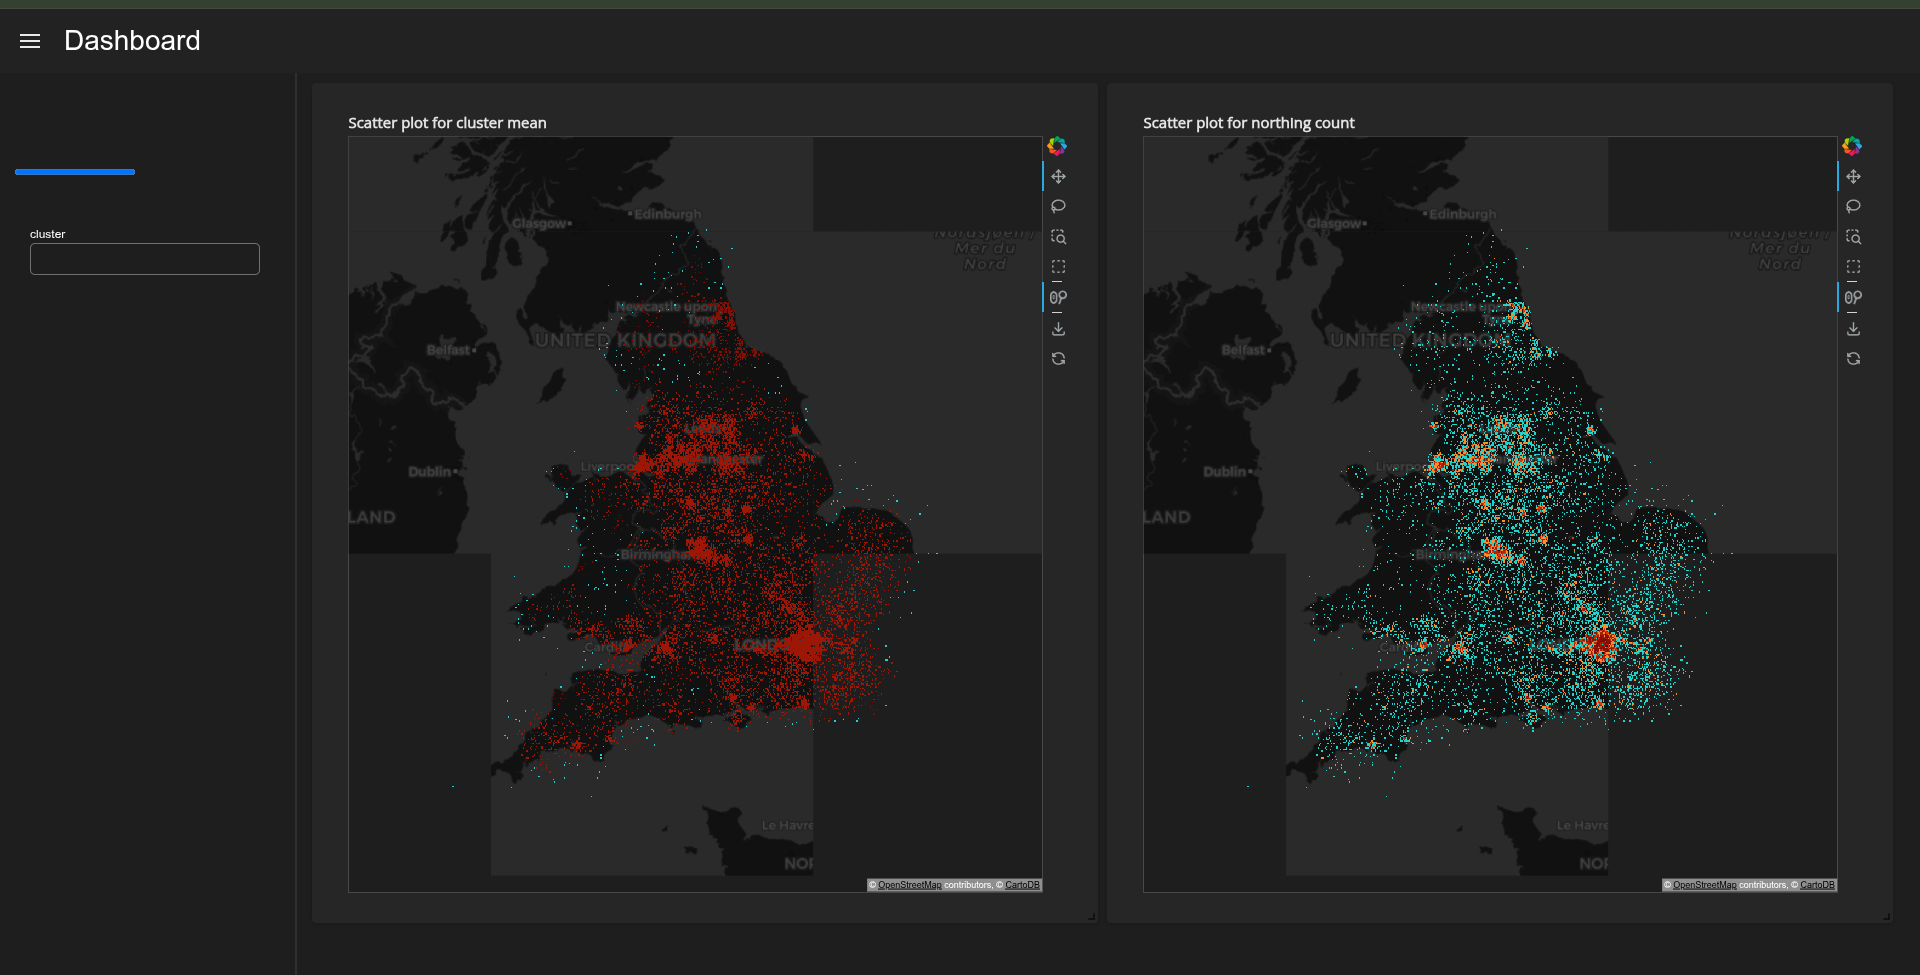Reset the northing count plot view
The height and width of the screenshot is (975, 1920).
[x=1853, y=359]
